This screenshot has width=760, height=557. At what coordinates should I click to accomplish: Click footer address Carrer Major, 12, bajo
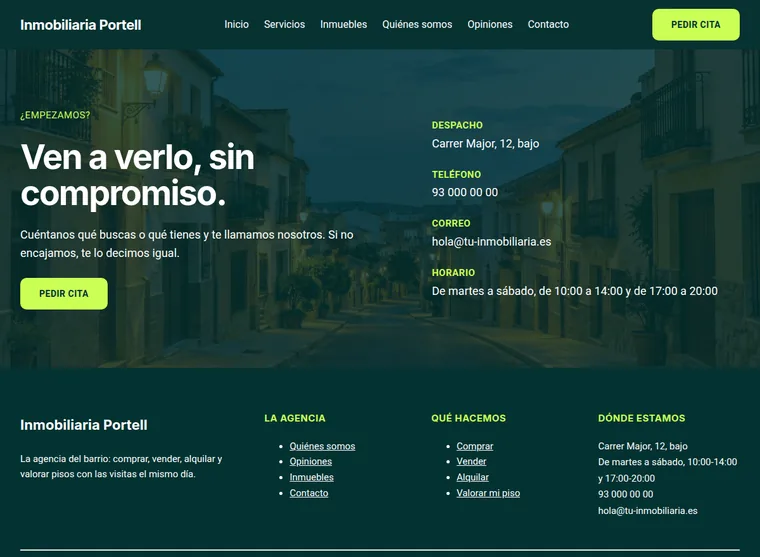point(643,446)
